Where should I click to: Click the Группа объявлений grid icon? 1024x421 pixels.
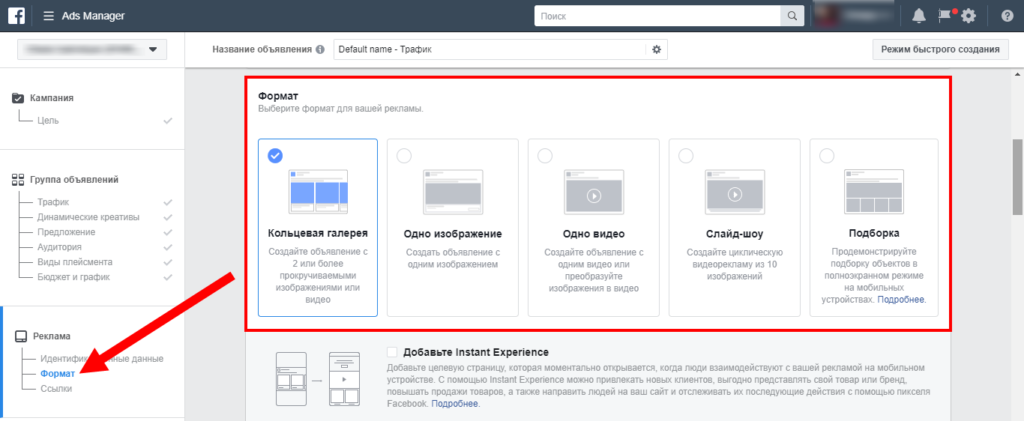point(18,179)
